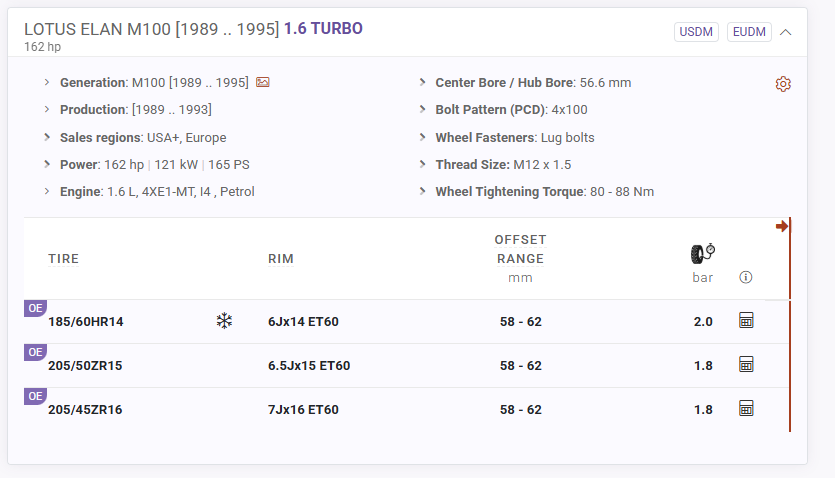The image size is (835, 478).
Task: Click the engine text 1.6 L, 4XE1-MT
Action: pos(151,192)
